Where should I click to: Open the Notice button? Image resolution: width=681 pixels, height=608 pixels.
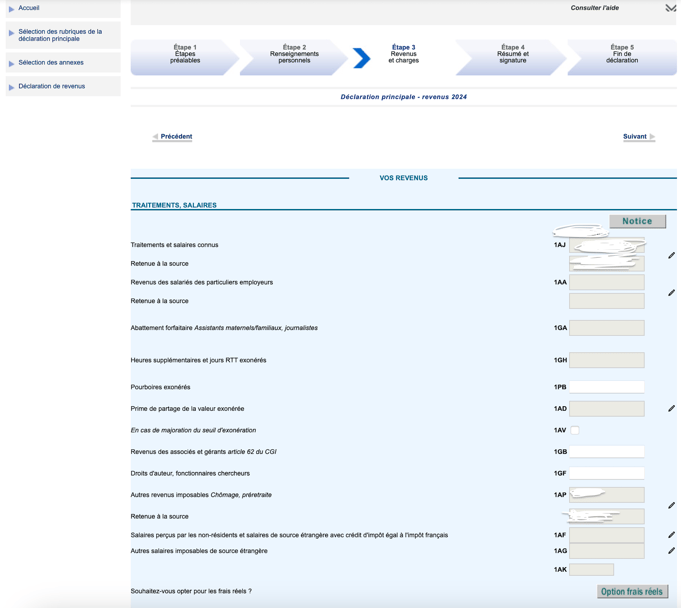[637, 221]
